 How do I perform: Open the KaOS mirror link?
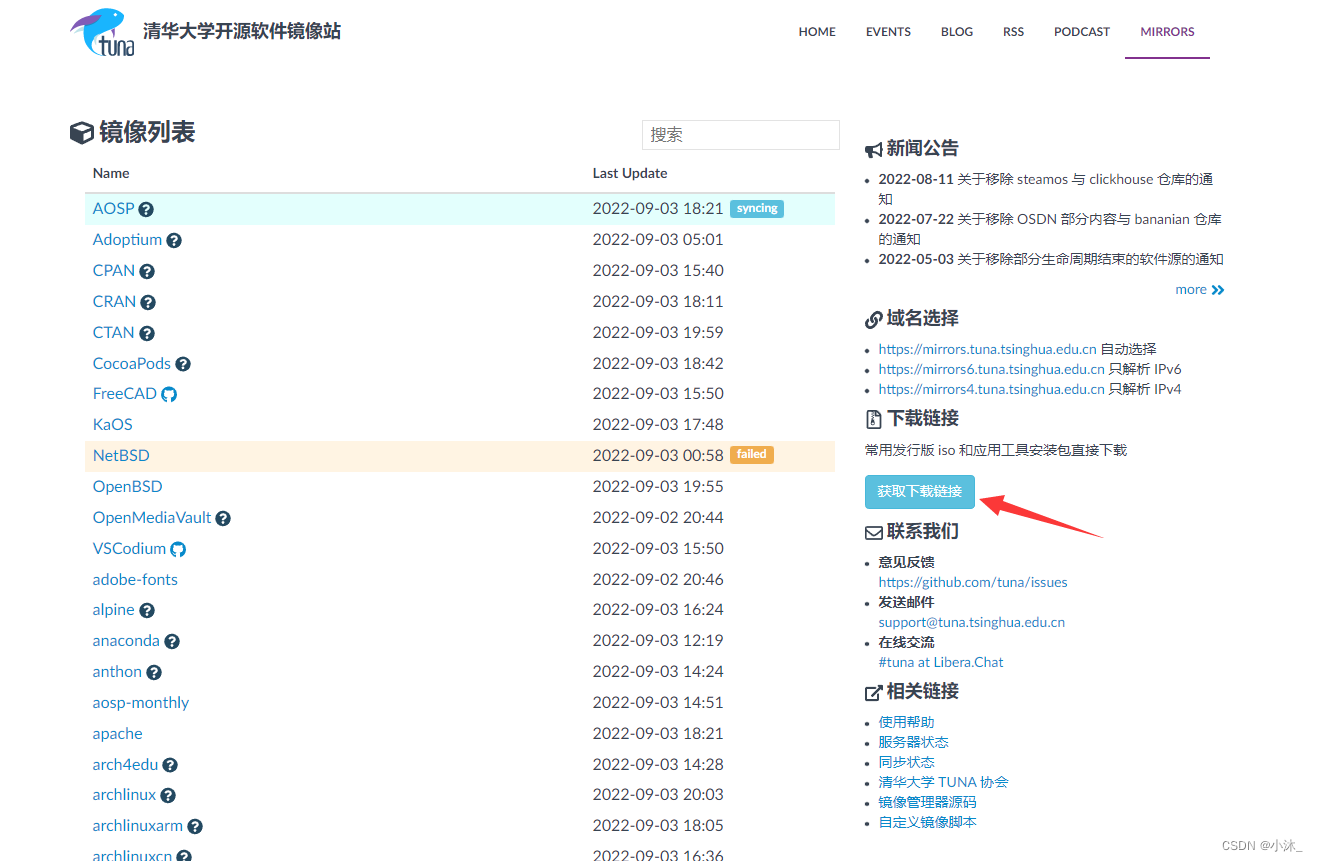point(113,425)
